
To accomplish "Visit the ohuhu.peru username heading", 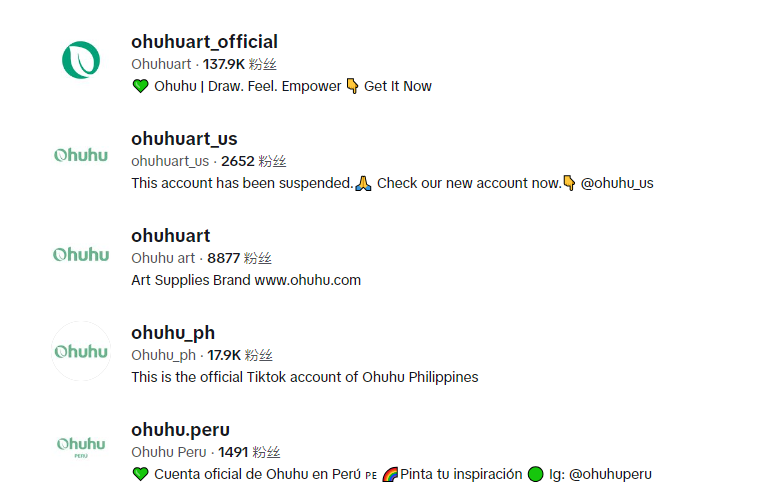I will pos(180,430).
